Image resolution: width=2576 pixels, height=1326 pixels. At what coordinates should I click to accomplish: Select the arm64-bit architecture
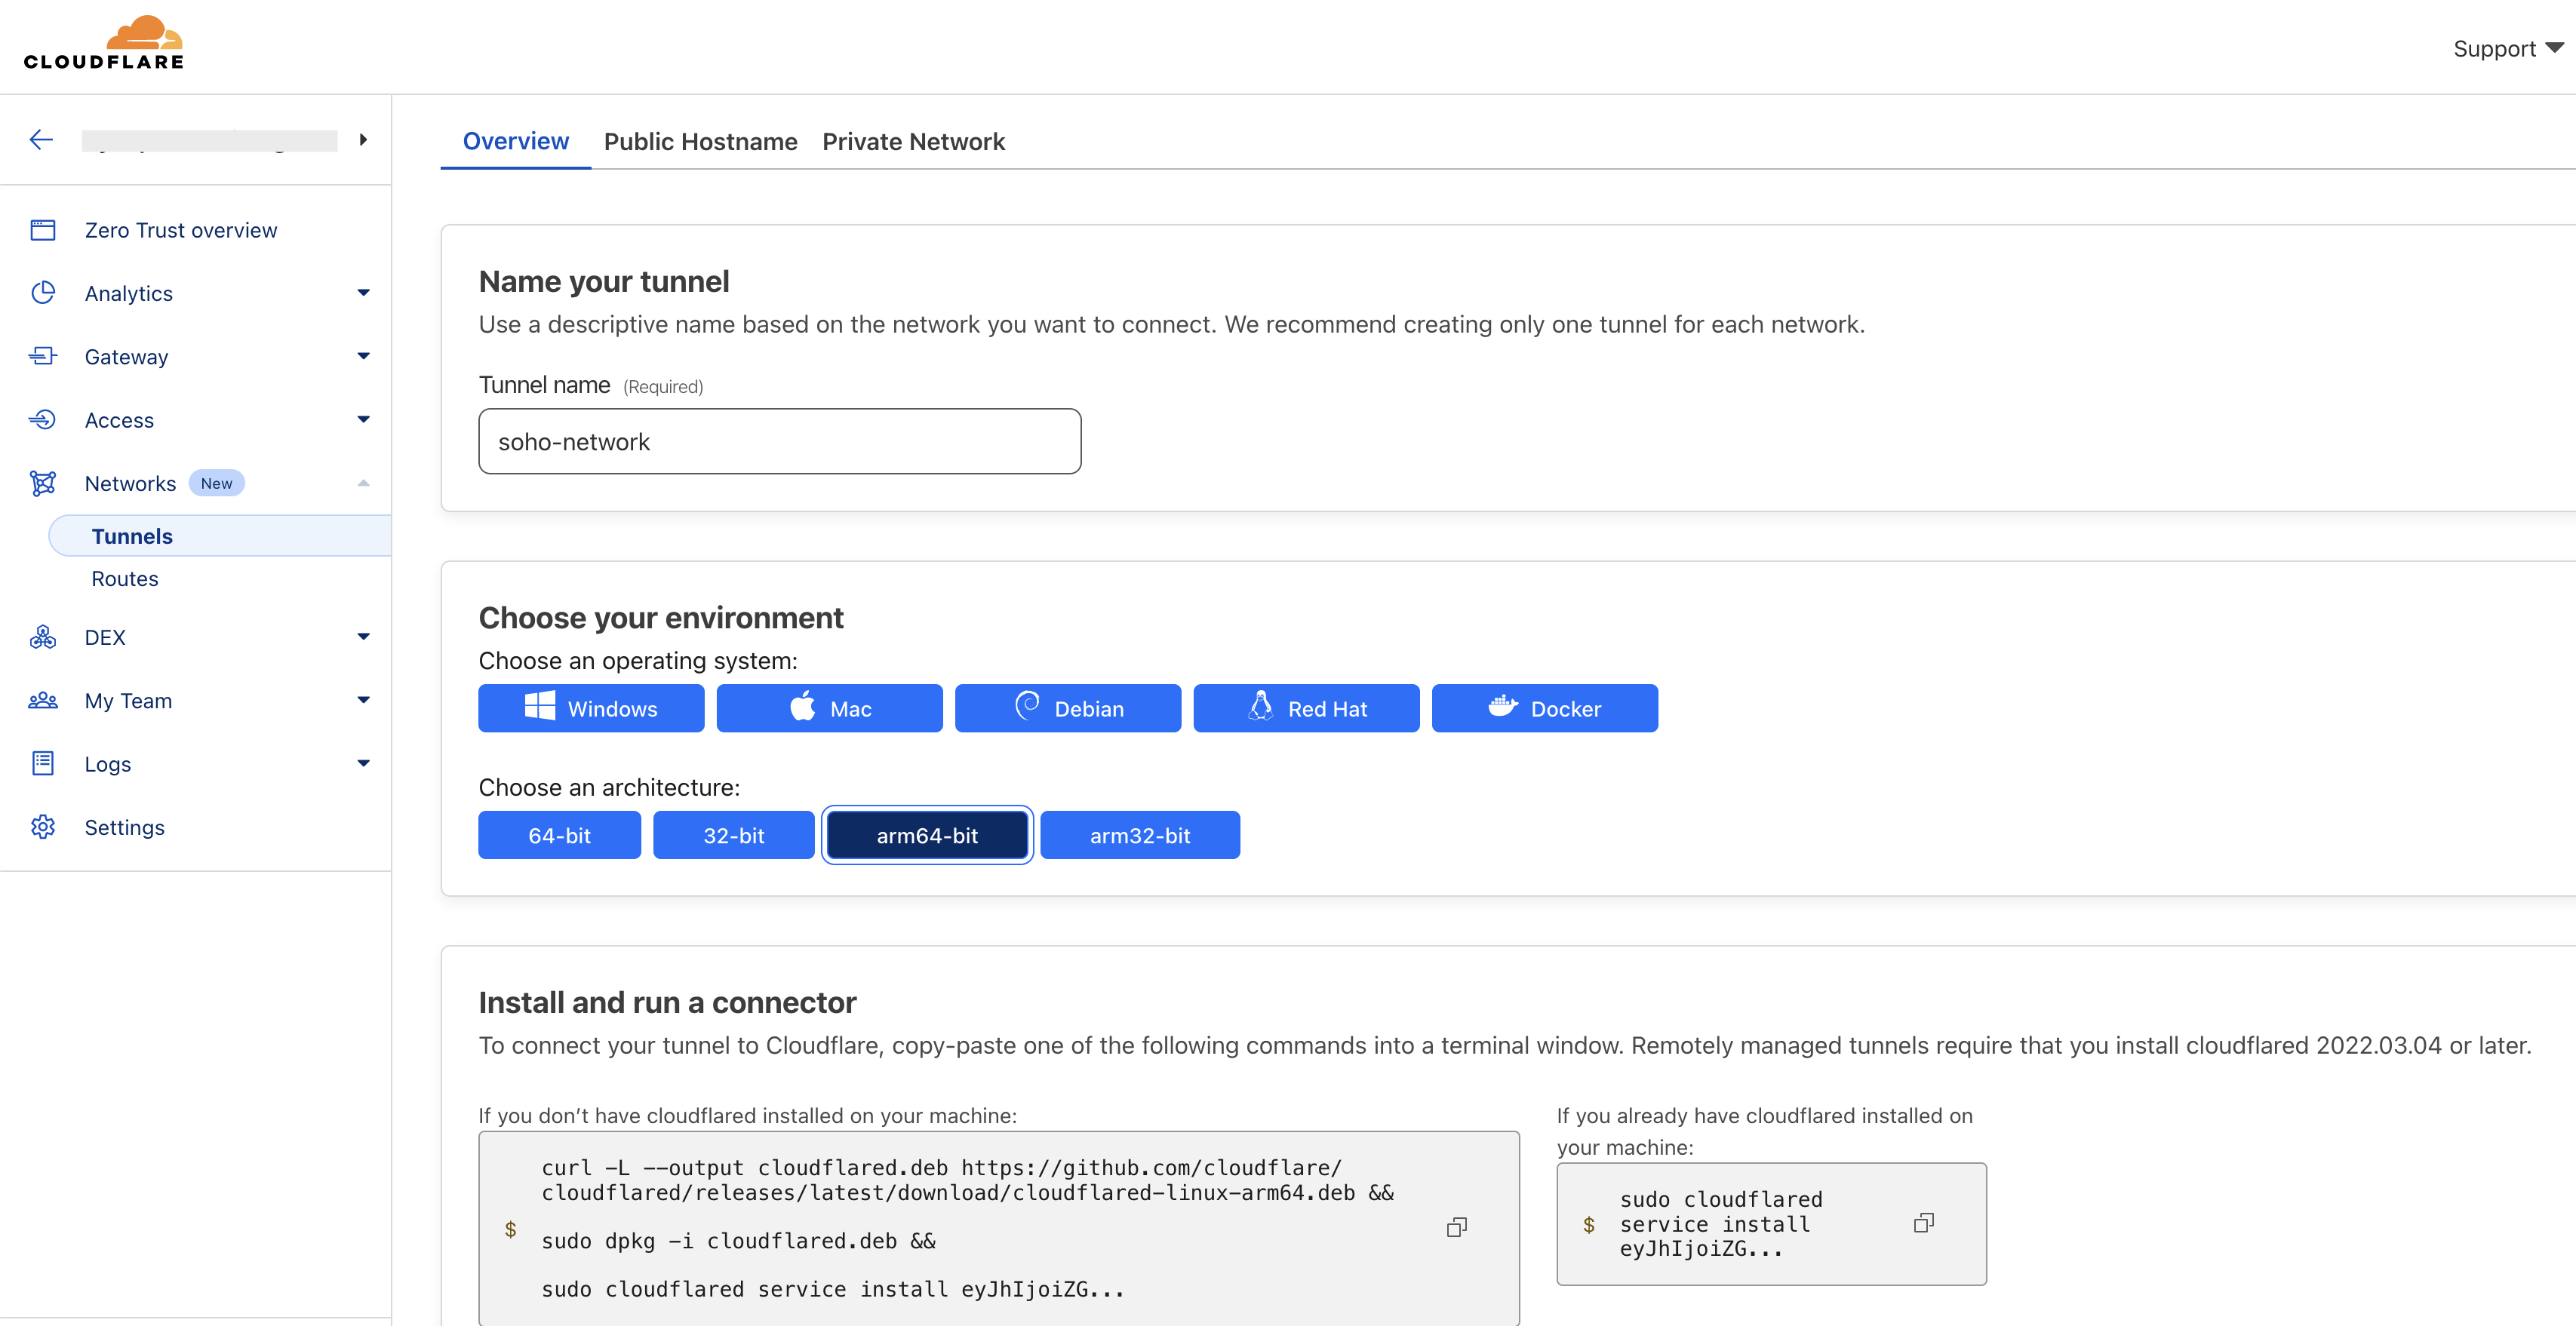928,835
